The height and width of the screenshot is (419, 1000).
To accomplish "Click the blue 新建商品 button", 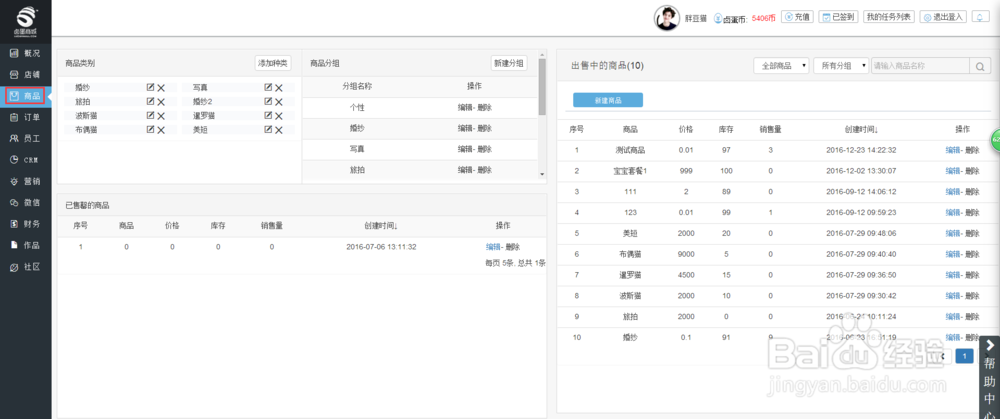I will click(x=608, y=100).
